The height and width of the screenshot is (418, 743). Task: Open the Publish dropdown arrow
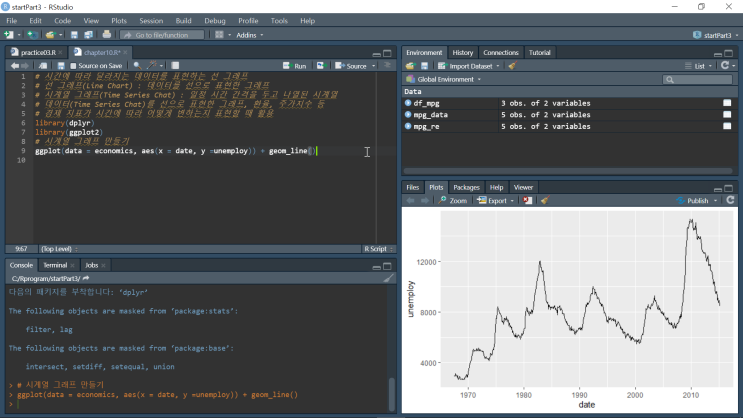(716, 201)
